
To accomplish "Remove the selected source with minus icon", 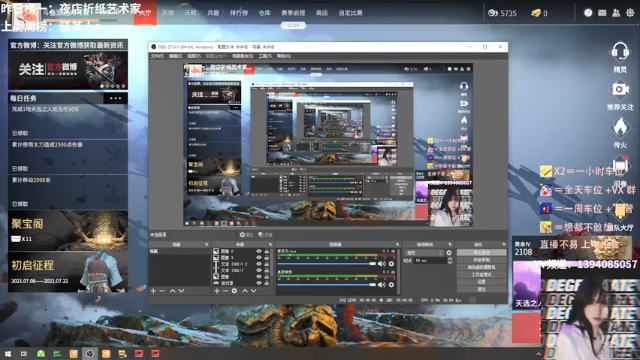I will point(225,291).
